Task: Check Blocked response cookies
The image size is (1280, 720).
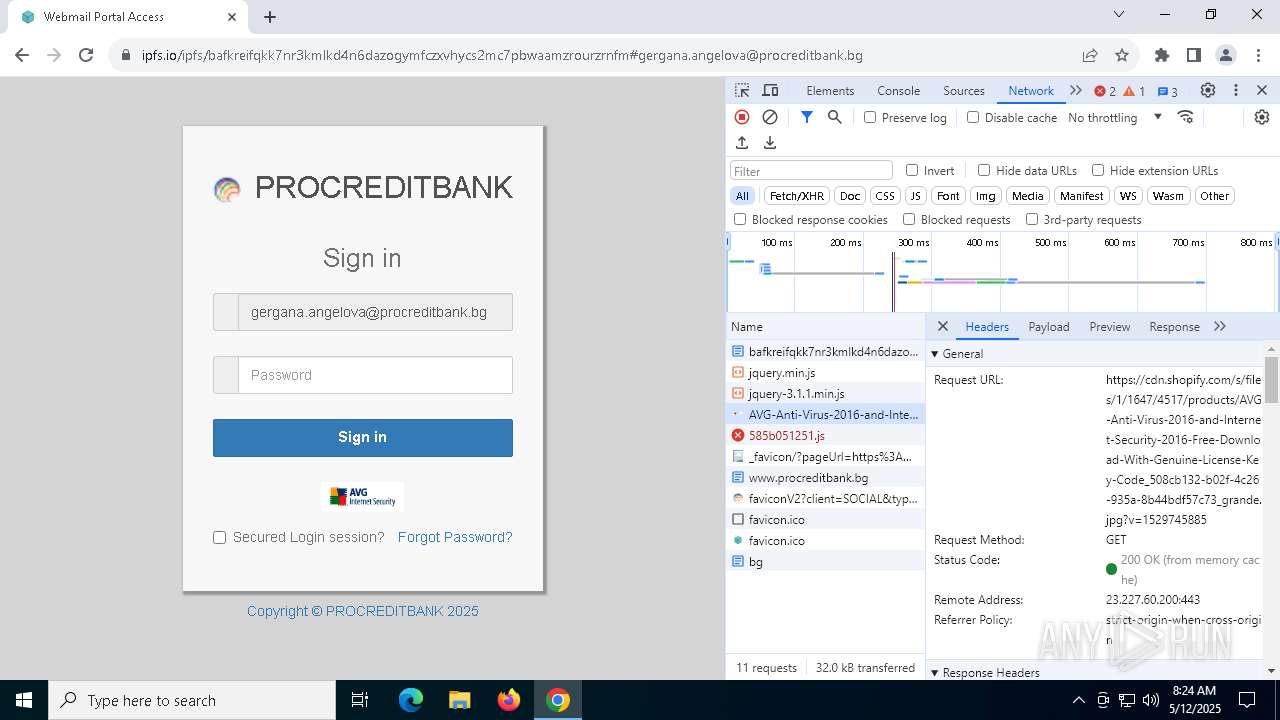Action: (x=740, y=219)
